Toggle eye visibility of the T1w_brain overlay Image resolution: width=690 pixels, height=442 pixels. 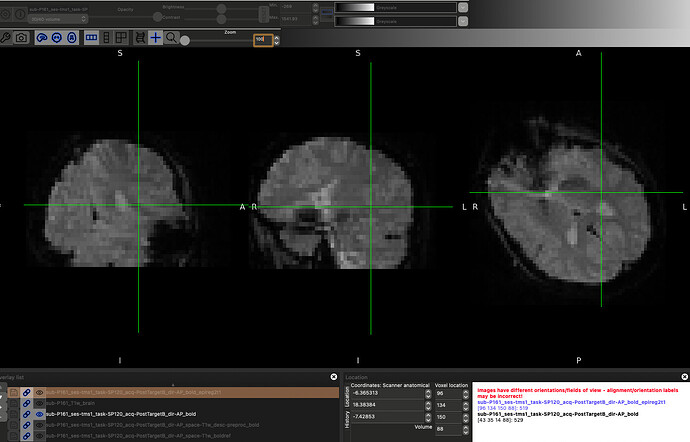(40, 403)
